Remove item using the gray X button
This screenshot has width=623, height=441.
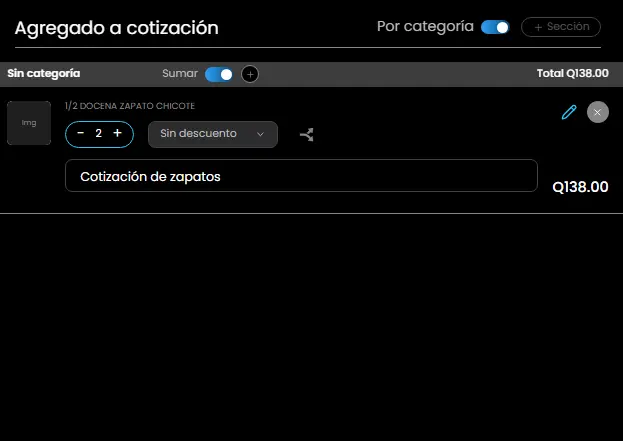(x=598, y=112)
